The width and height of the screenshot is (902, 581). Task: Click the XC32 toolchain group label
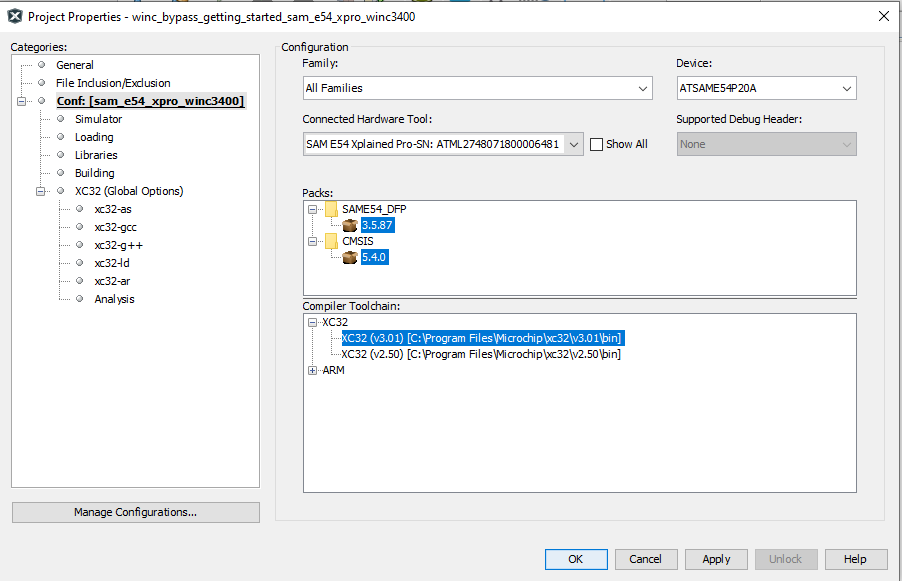pyautogui.click(x=335, y=322)
